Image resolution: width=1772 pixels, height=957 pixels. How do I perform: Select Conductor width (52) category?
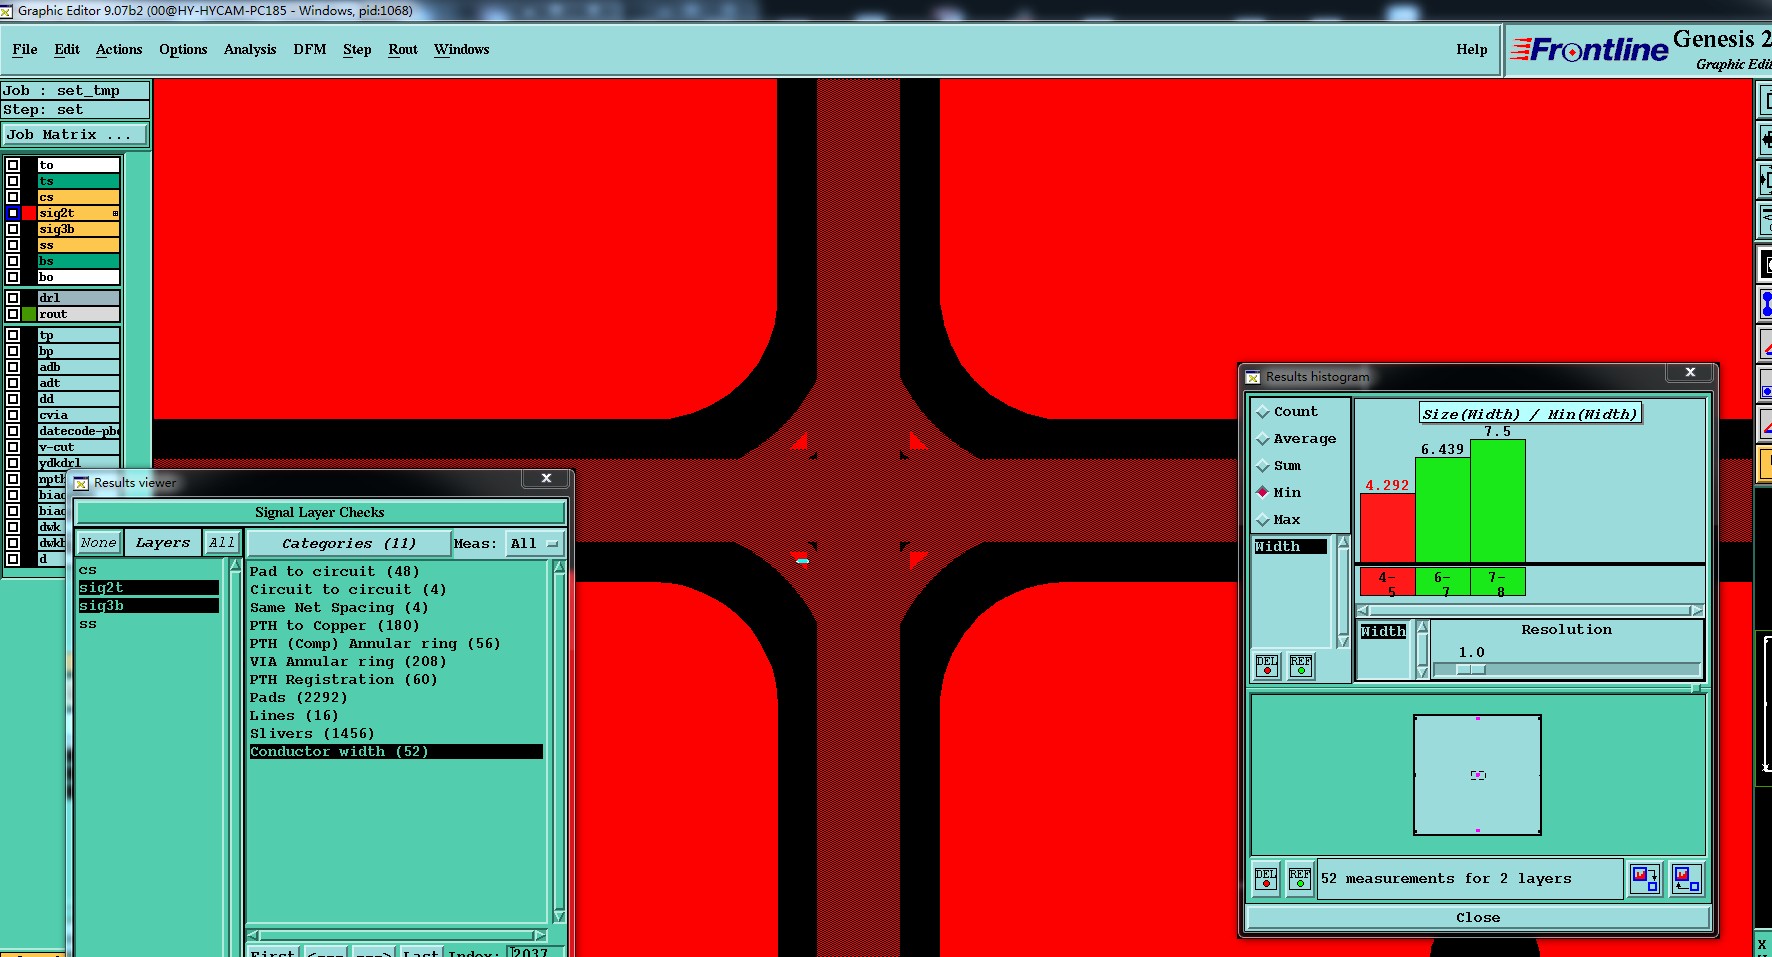click(x=396, y=752)
